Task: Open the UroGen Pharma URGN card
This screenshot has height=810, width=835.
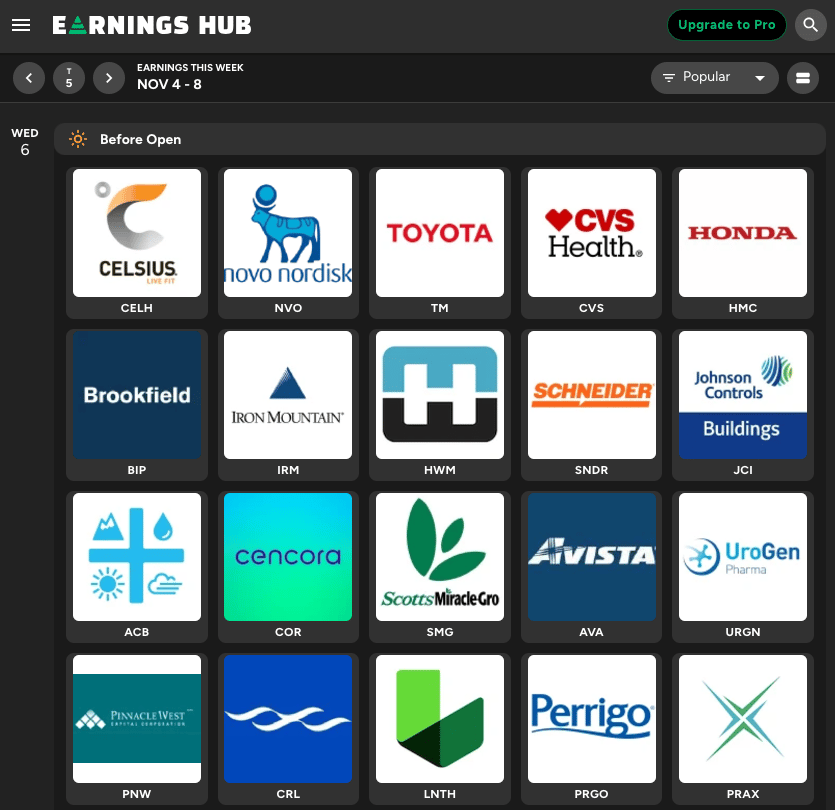Action: (743, 567)
